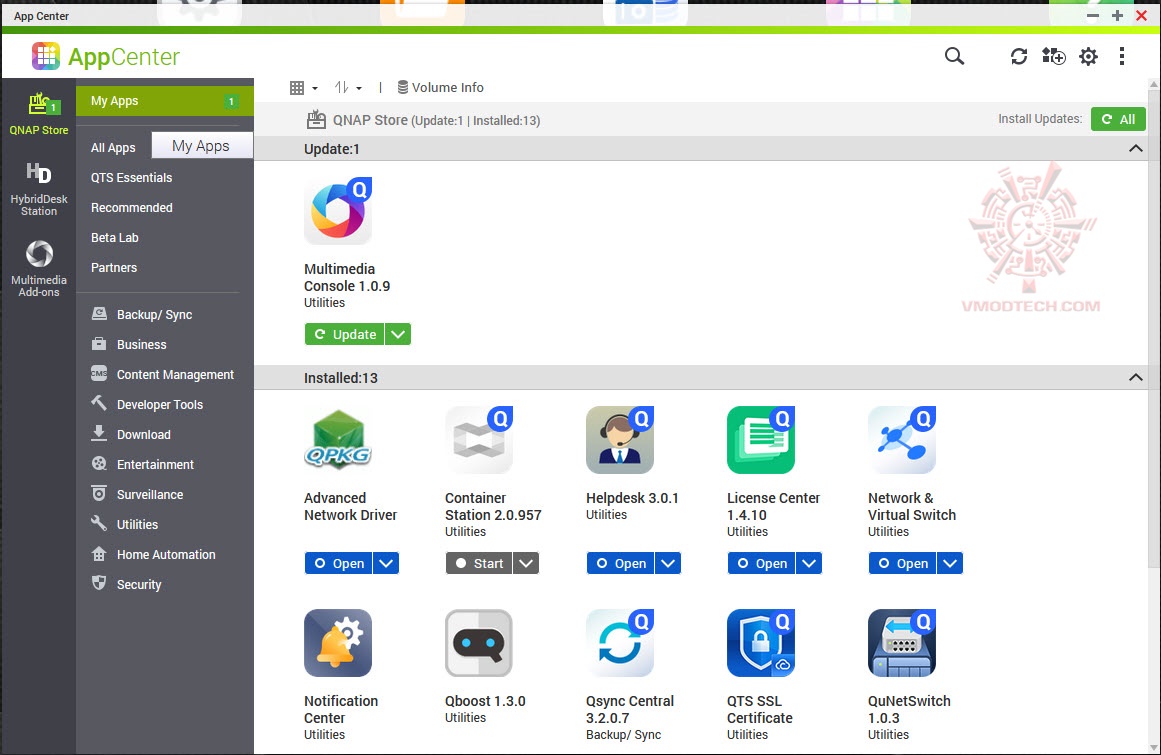Expand Helpdesk Open options arrow
The width and height of the screenshot is (1161, 755).
click(668, 563)
